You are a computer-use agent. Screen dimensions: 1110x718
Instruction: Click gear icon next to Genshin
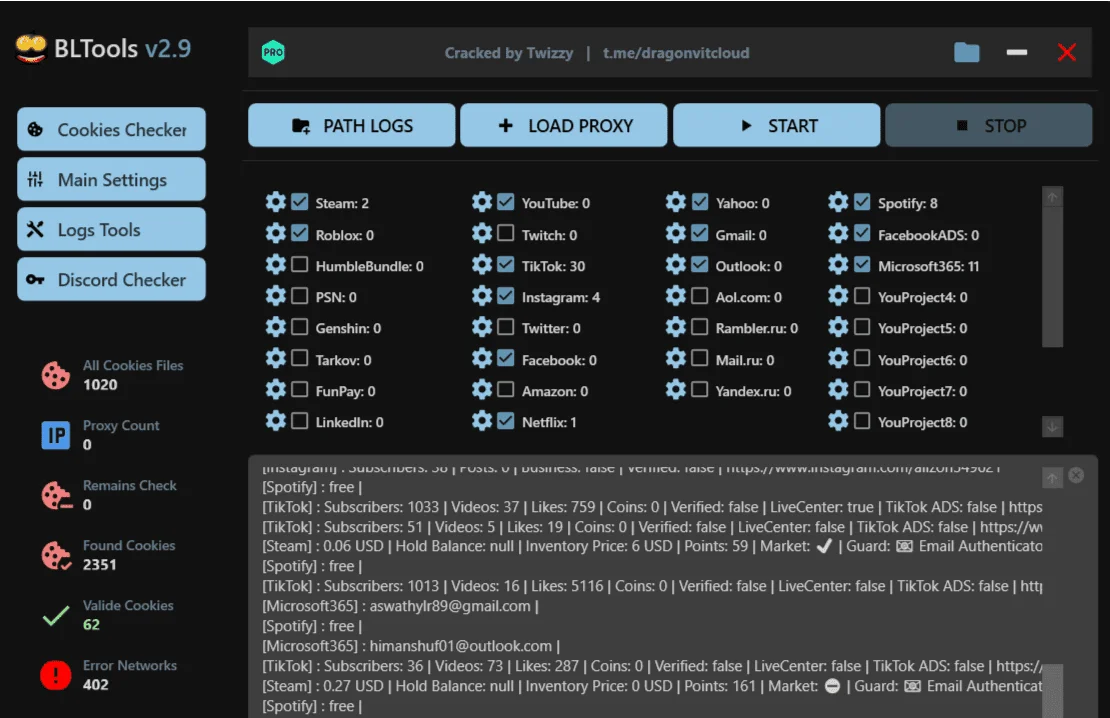(x=275, y=327)
